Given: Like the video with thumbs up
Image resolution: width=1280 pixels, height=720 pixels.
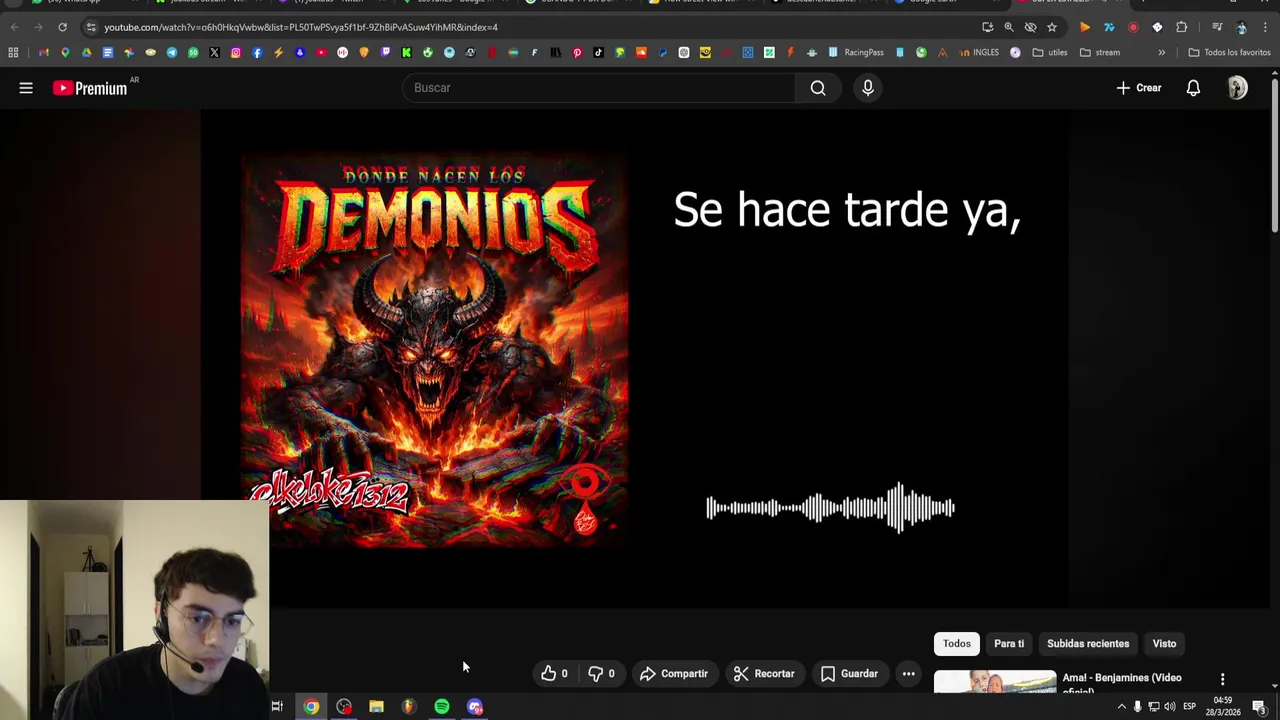Looking at the screenshot, I should (554, 674).
